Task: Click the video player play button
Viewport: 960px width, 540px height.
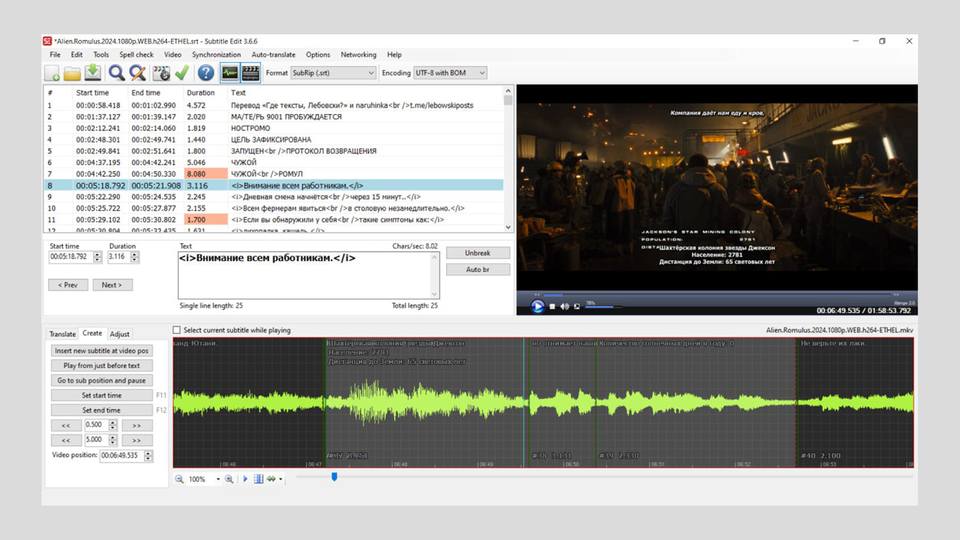Action: point(538,306)
